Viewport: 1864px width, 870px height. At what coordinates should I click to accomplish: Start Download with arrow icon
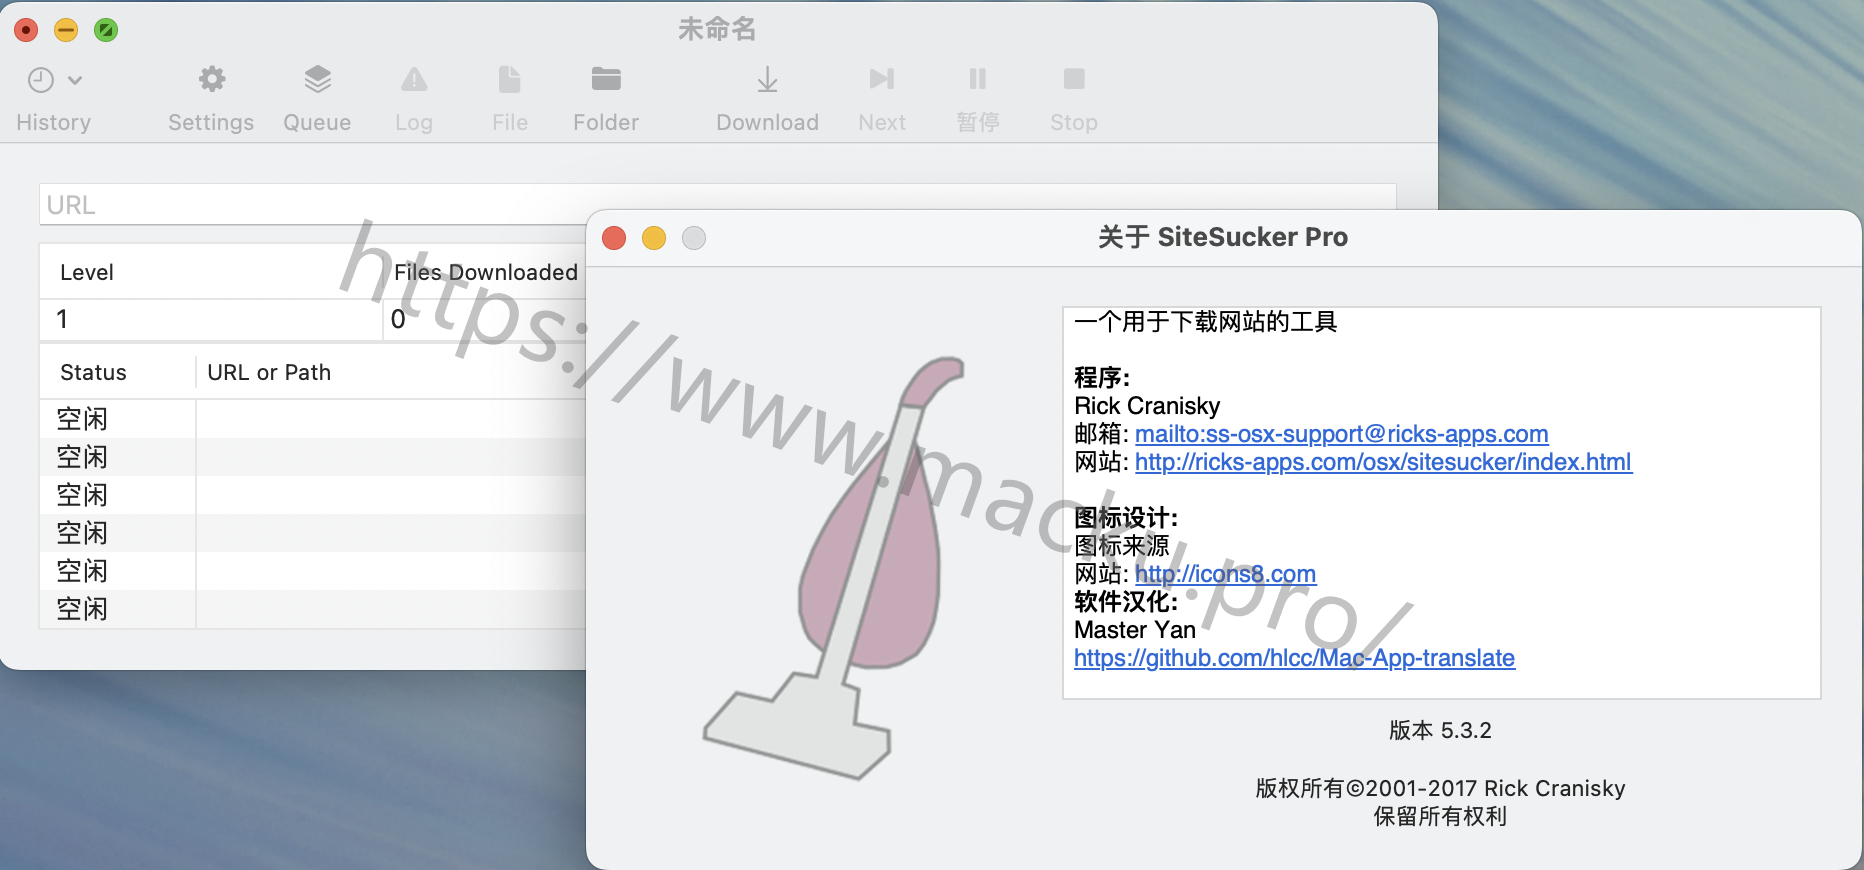click(767, 79)
